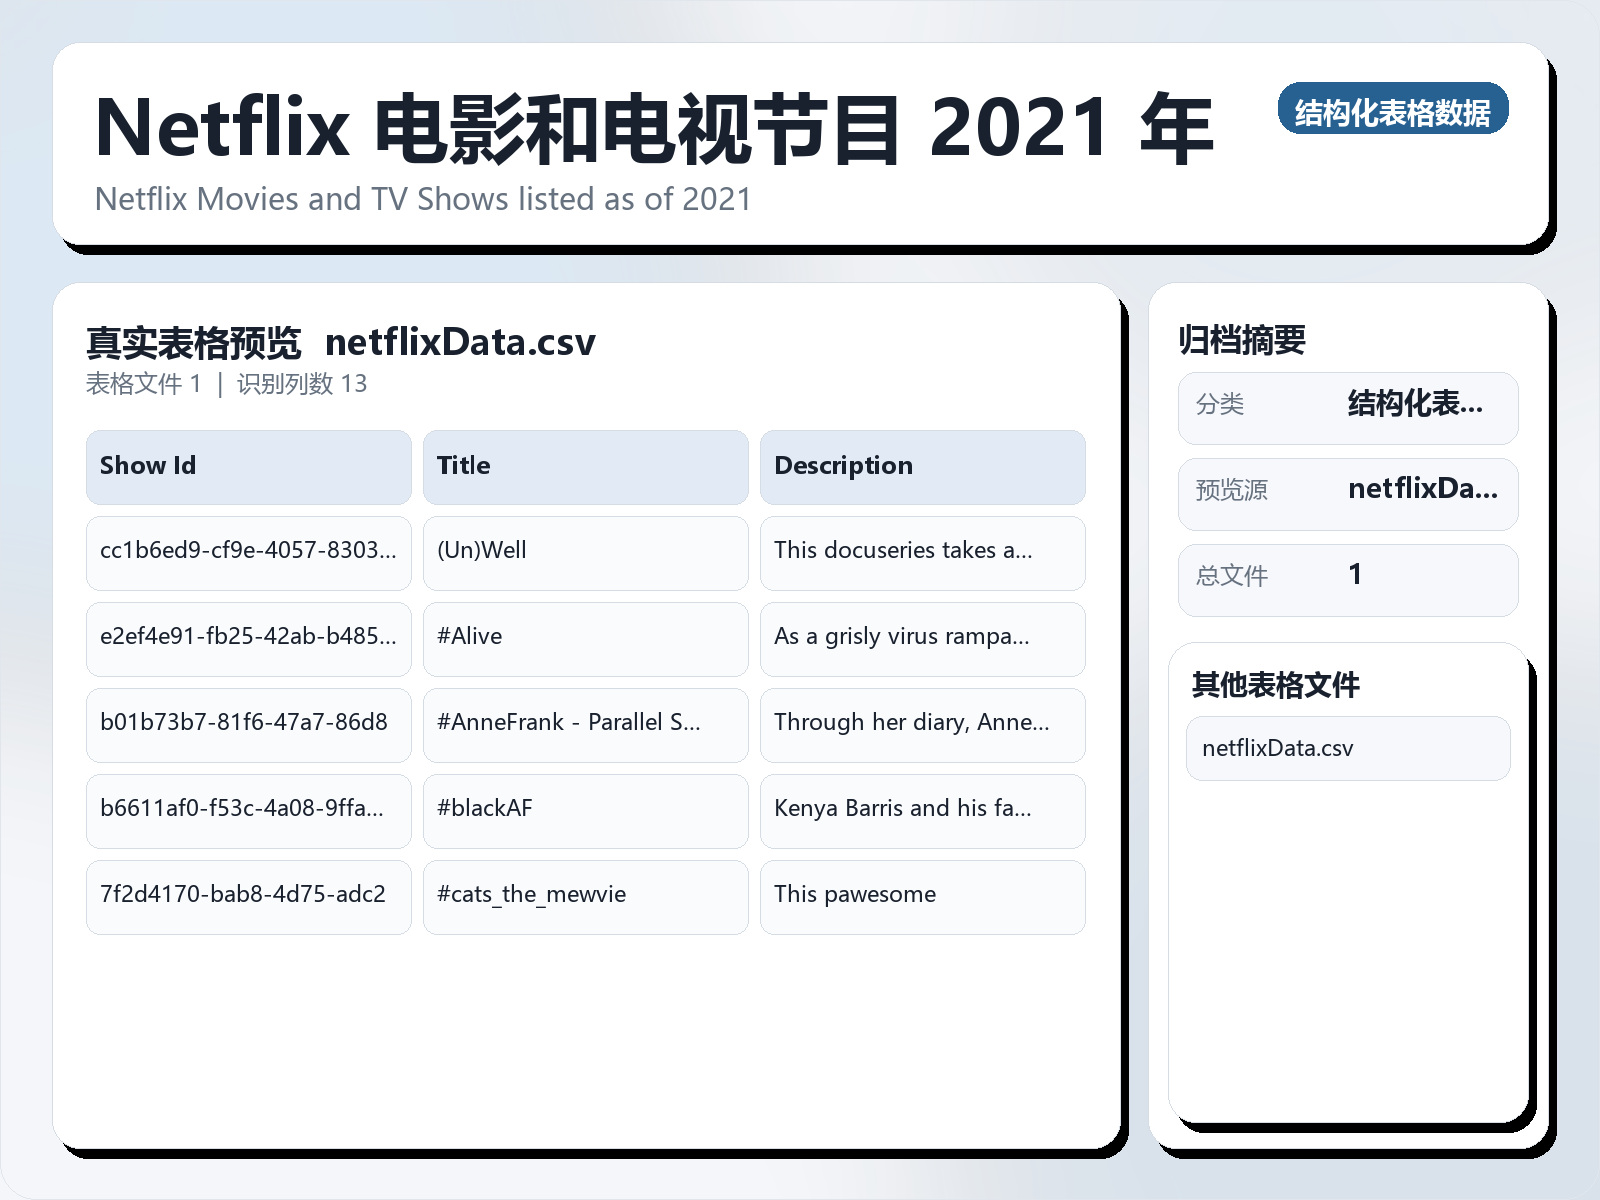Expand the truncated (Un)Well description text
Screen dimensions: 1600x1200
(x=922, y=553)
